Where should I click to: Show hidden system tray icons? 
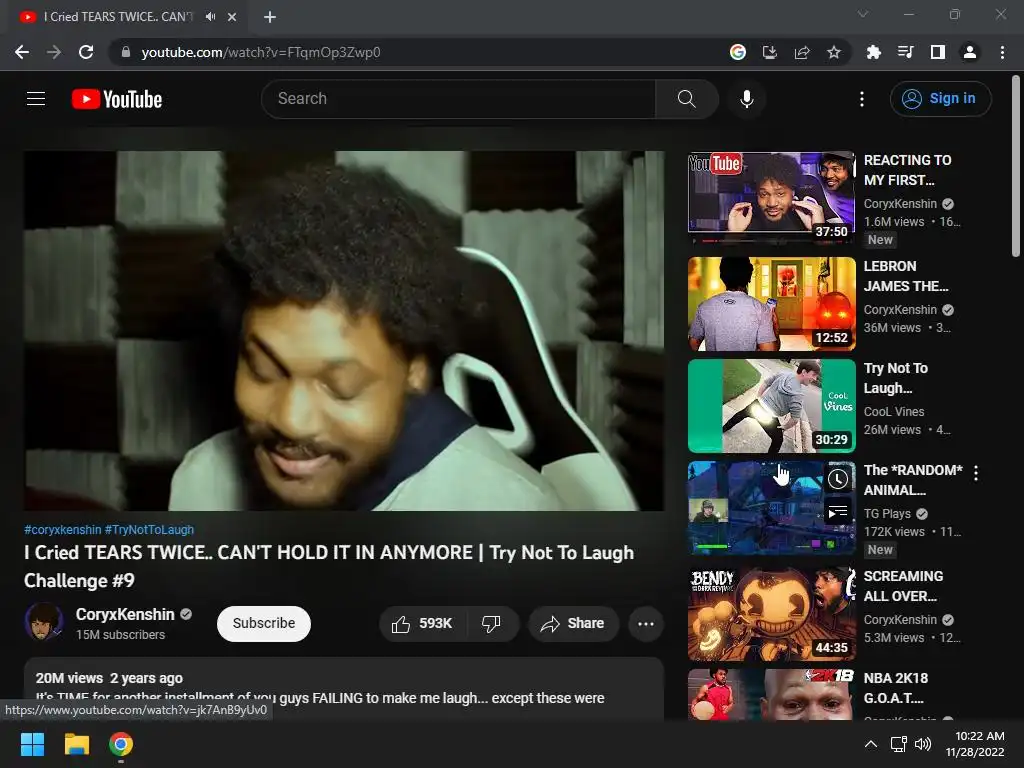tap(871, 744)
